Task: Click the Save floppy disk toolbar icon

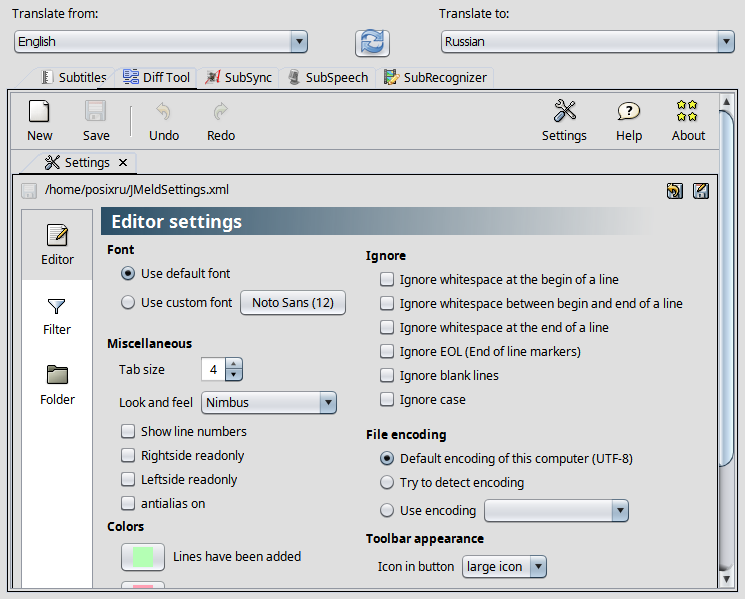Action: [x=96, y=112]
